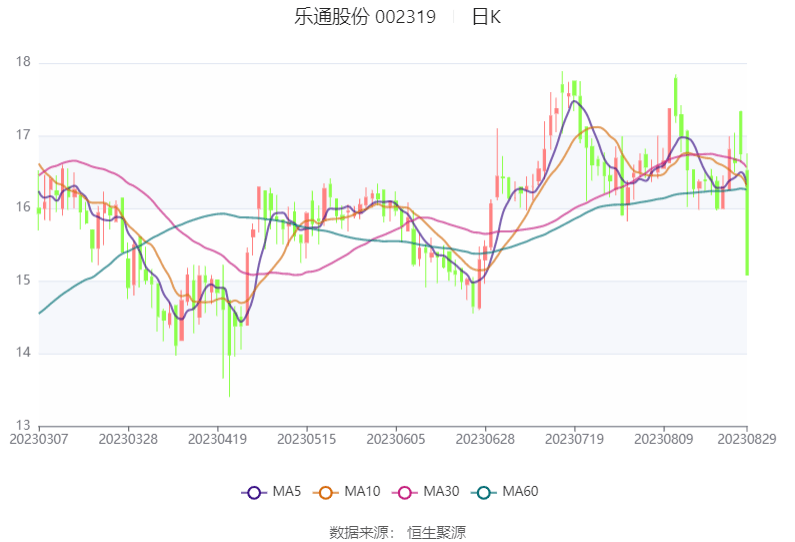Select the 日K label in title
795x542 pixels.
(486, 17)
